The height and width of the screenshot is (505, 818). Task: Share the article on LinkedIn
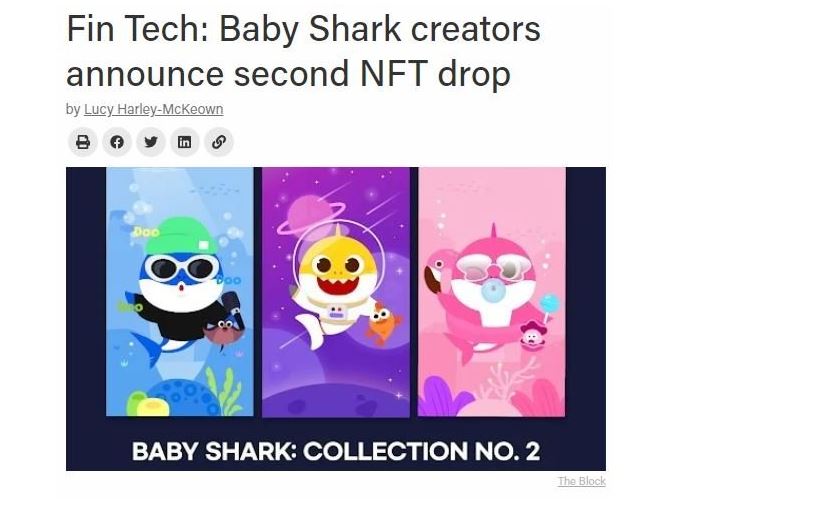point(185,142)
